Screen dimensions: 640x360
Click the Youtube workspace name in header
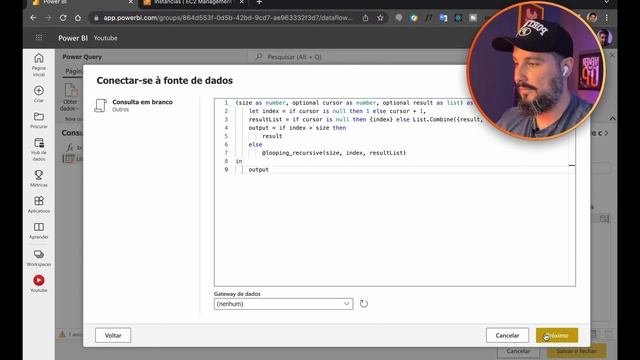[105, 38]
